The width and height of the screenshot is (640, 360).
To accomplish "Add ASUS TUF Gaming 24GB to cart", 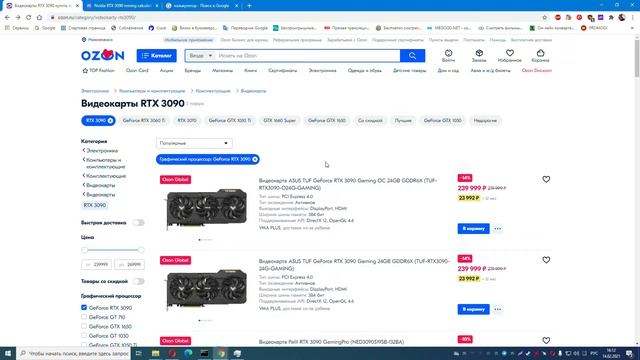I will click(473, 309).
